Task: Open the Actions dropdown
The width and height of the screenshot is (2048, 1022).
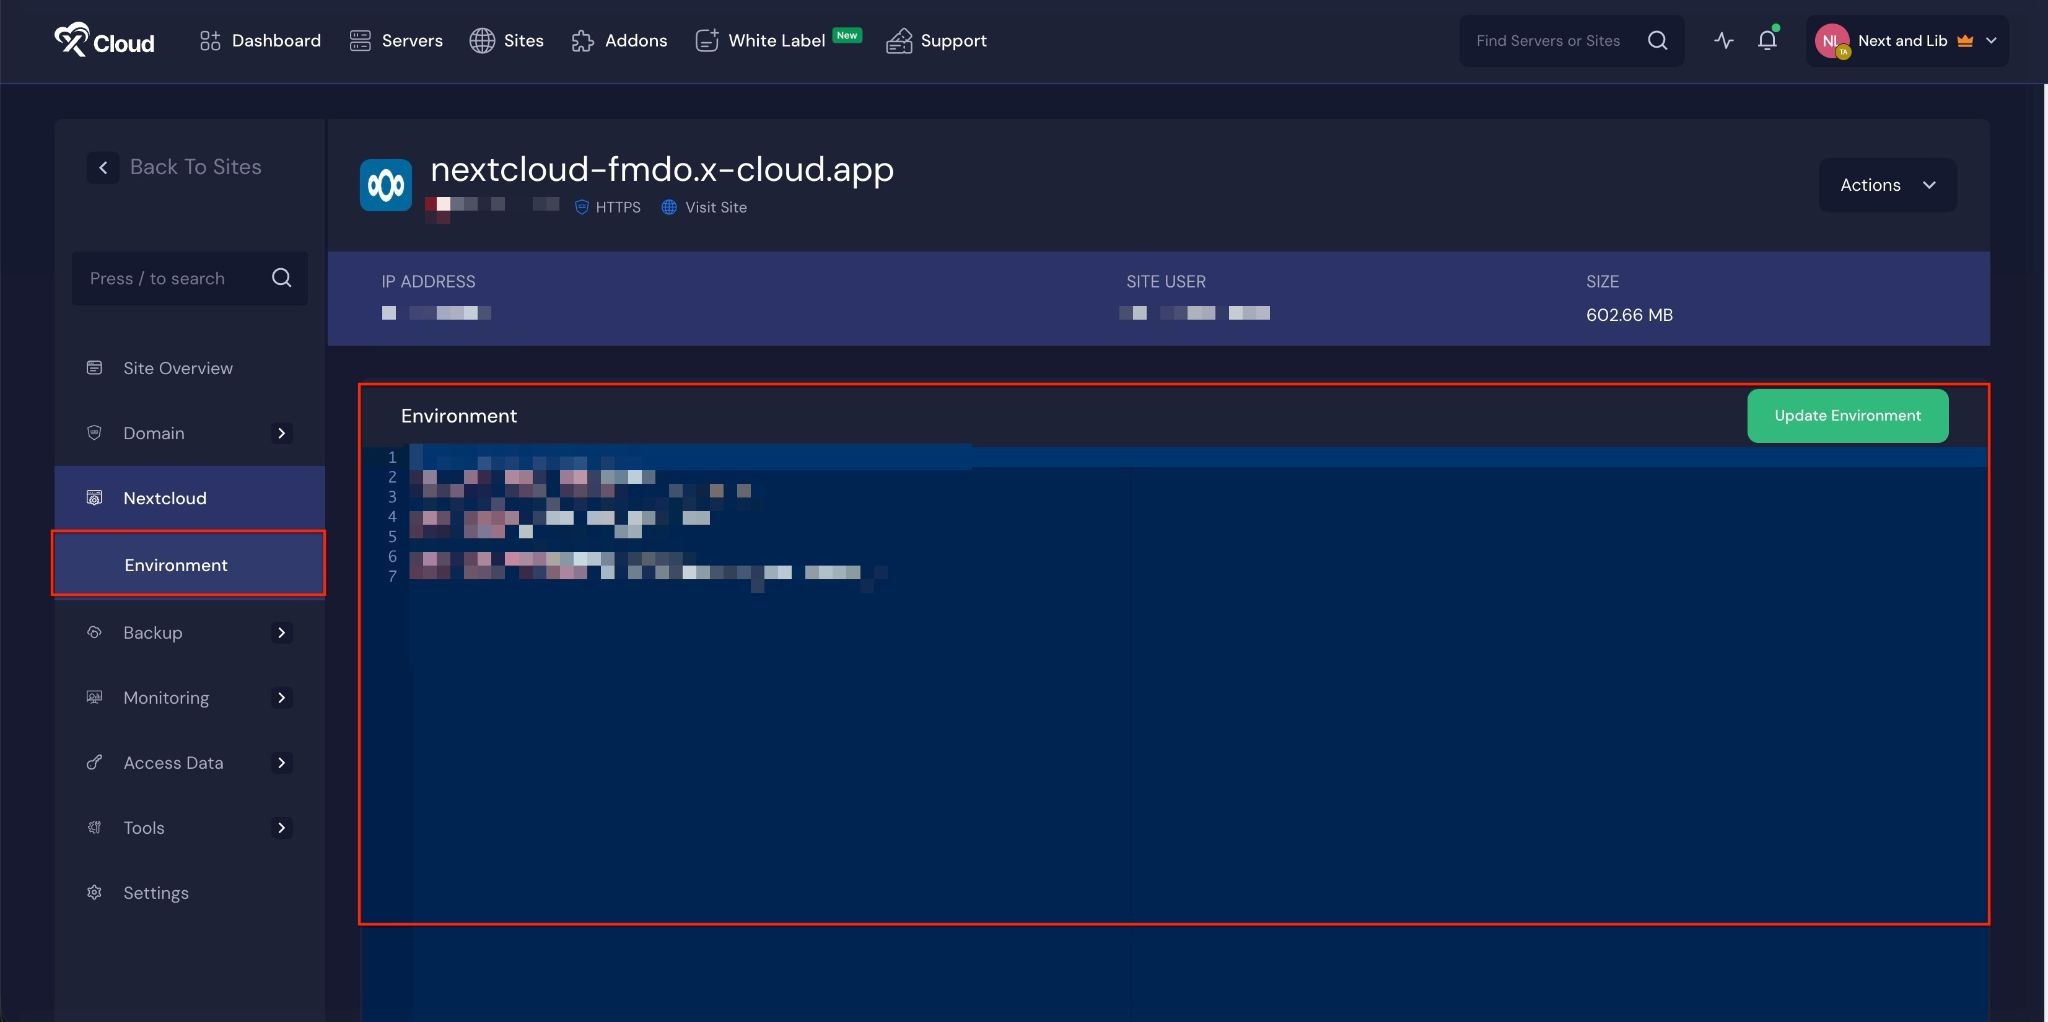Action: (x=1886, y=185)
